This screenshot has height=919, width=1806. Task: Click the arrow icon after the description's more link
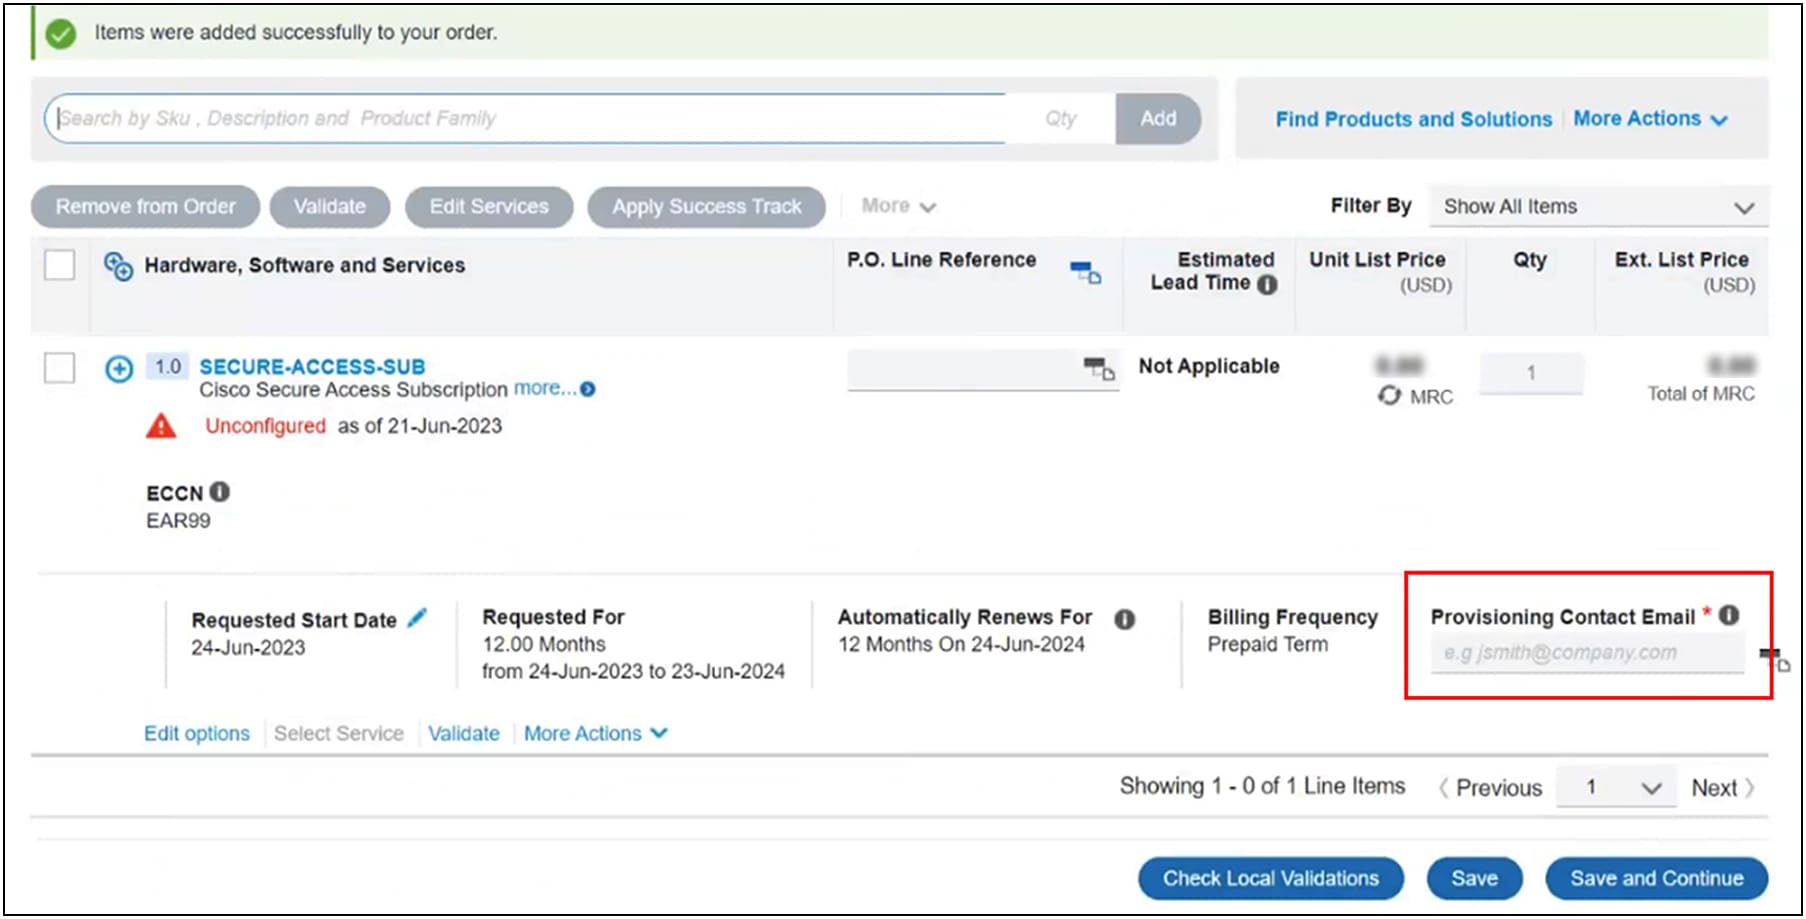(588, 390)
